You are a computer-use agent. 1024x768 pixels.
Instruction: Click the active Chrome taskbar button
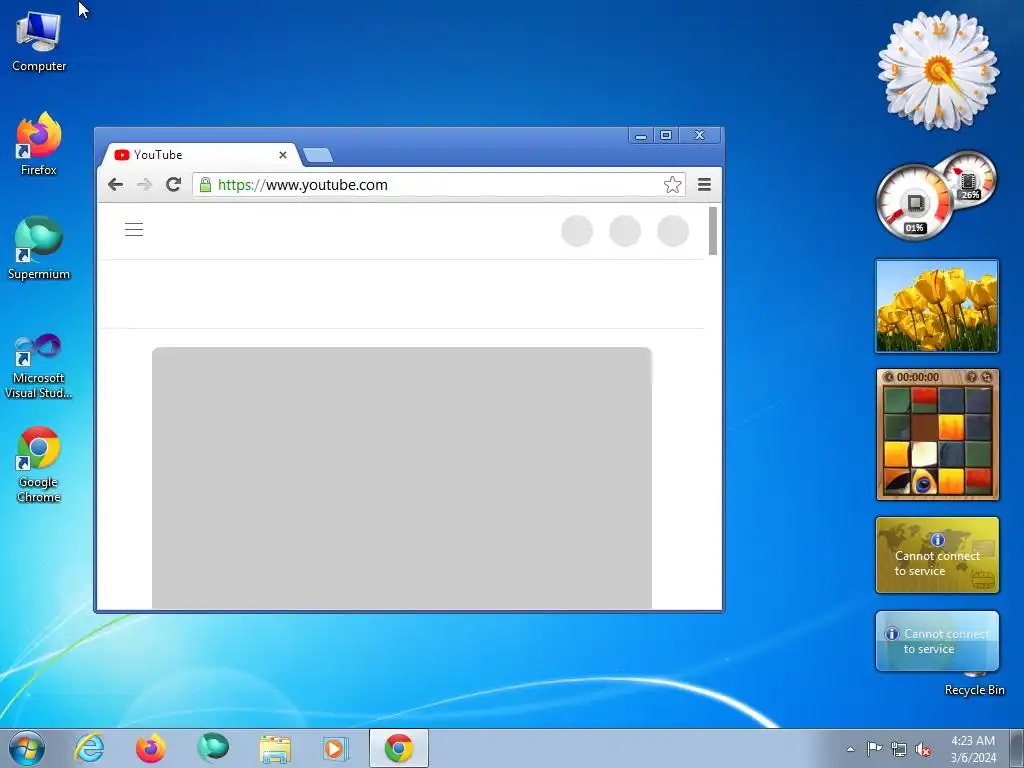pyautogui.click(x=399, y=748)
